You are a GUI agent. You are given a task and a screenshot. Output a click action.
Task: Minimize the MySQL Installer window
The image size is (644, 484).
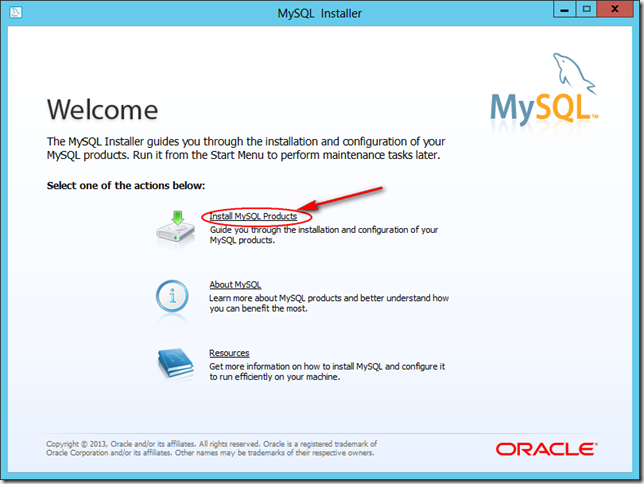pos(565,9)
